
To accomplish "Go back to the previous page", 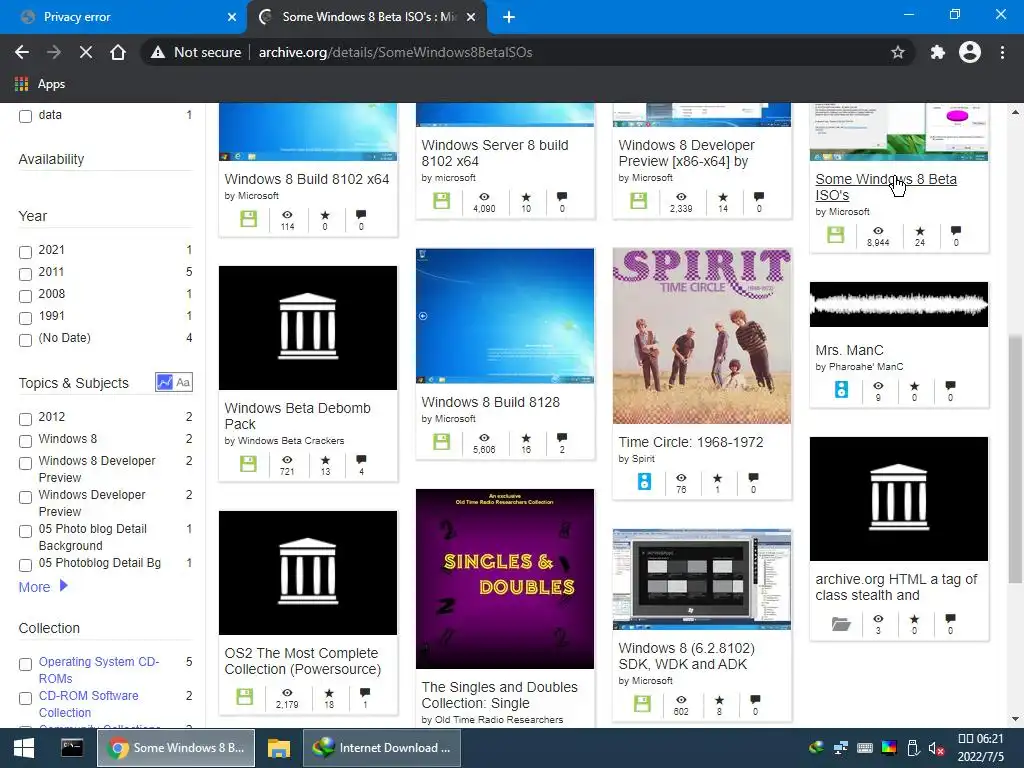I will point(22,52).
